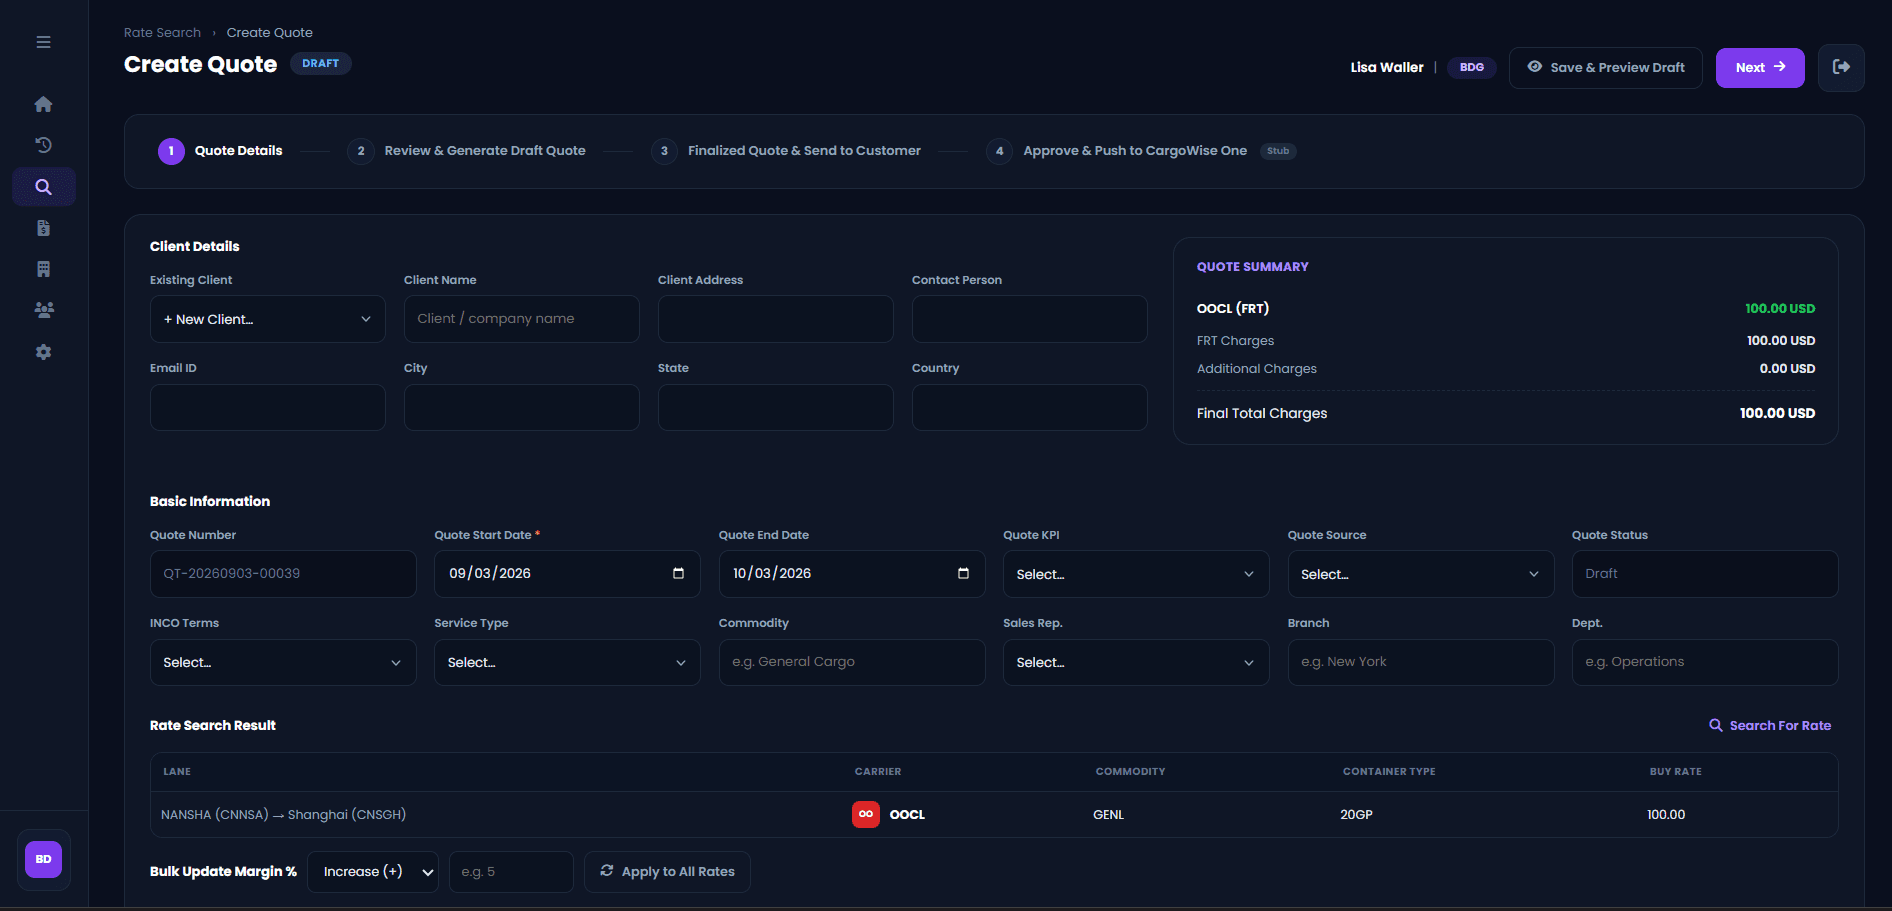Click the DRAFT badge by the title
1892x911 pixels.
point(321,63)
